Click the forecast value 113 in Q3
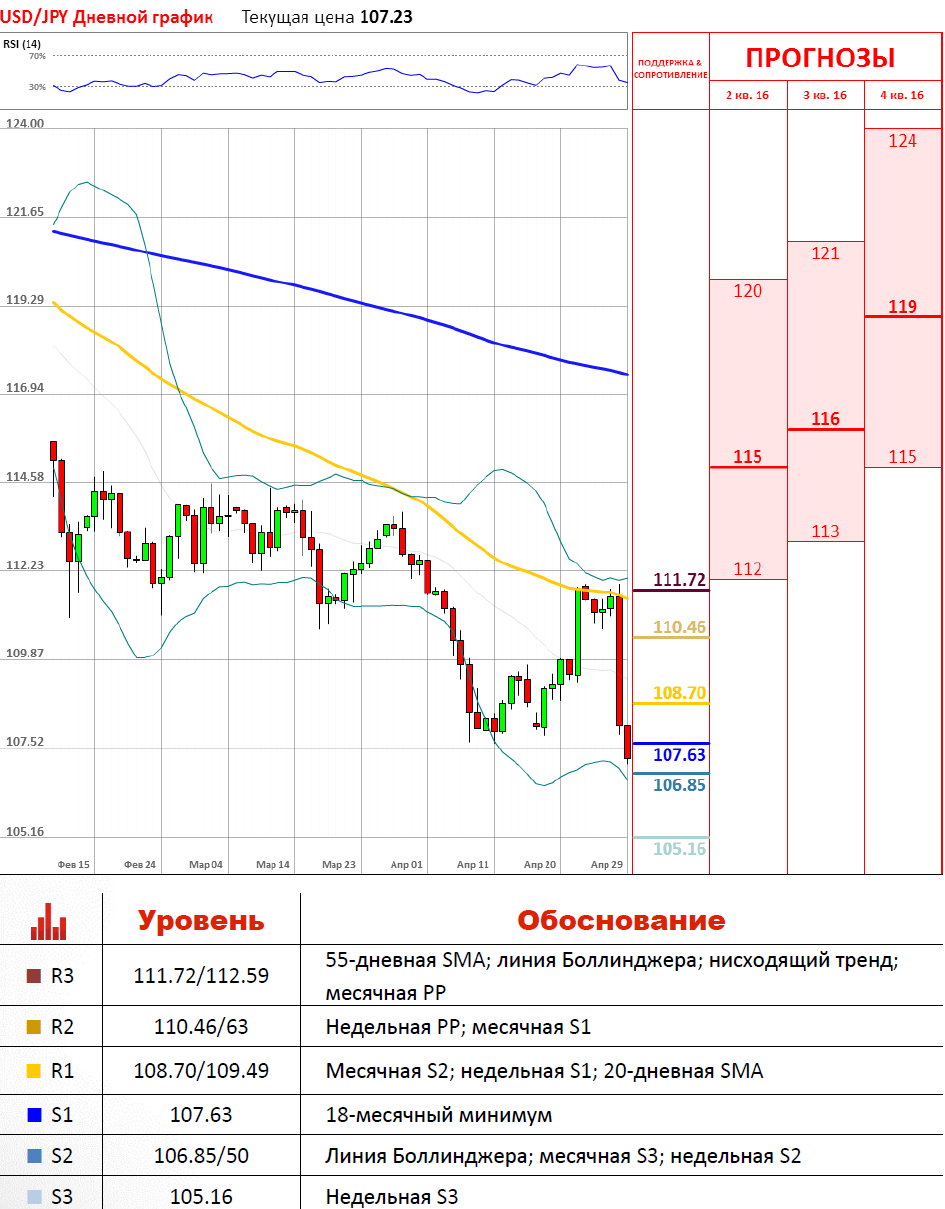The height and width of the screenshot is (1209, 945). pyautogui.click(x=826, y=531)
